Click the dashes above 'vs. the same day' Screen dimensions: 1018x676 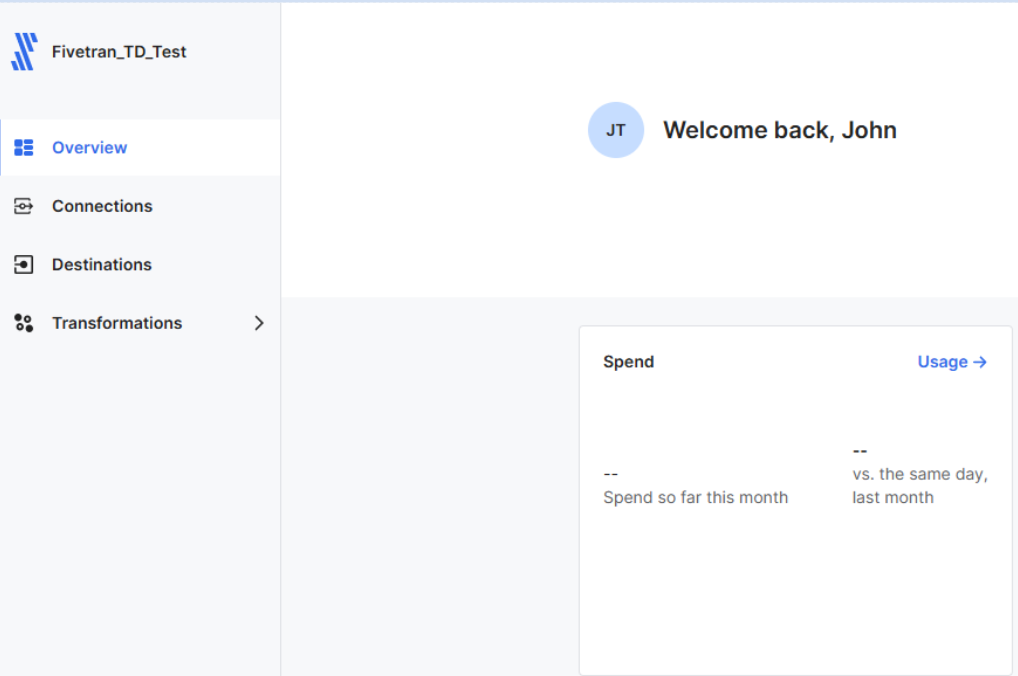click(860, 451)
